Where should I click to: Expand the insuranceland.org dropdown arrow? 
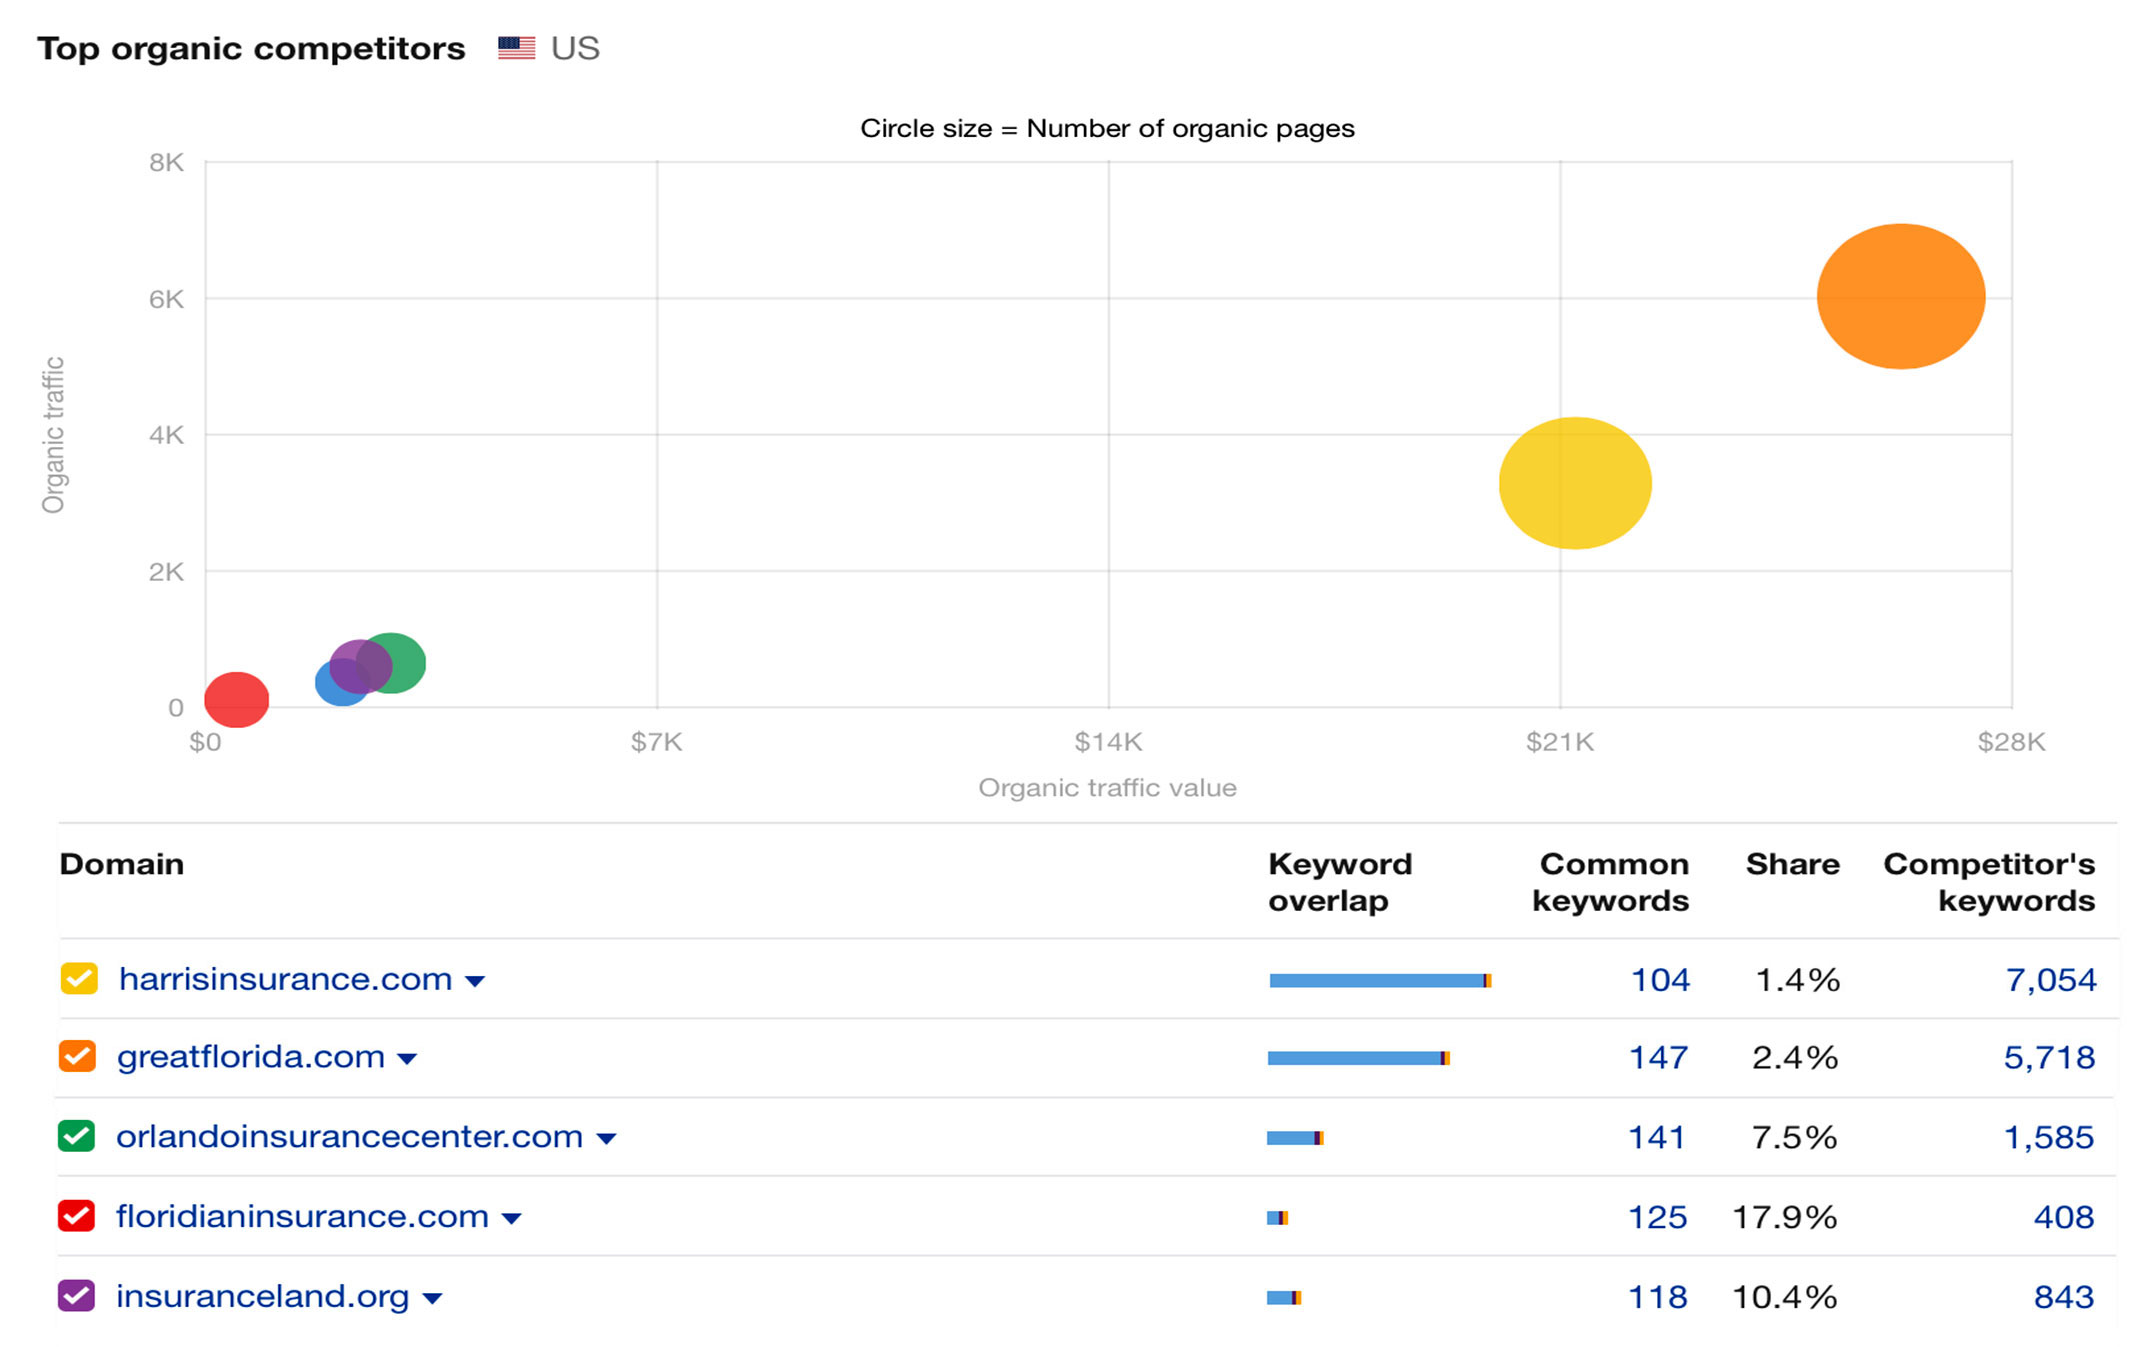432,1300
